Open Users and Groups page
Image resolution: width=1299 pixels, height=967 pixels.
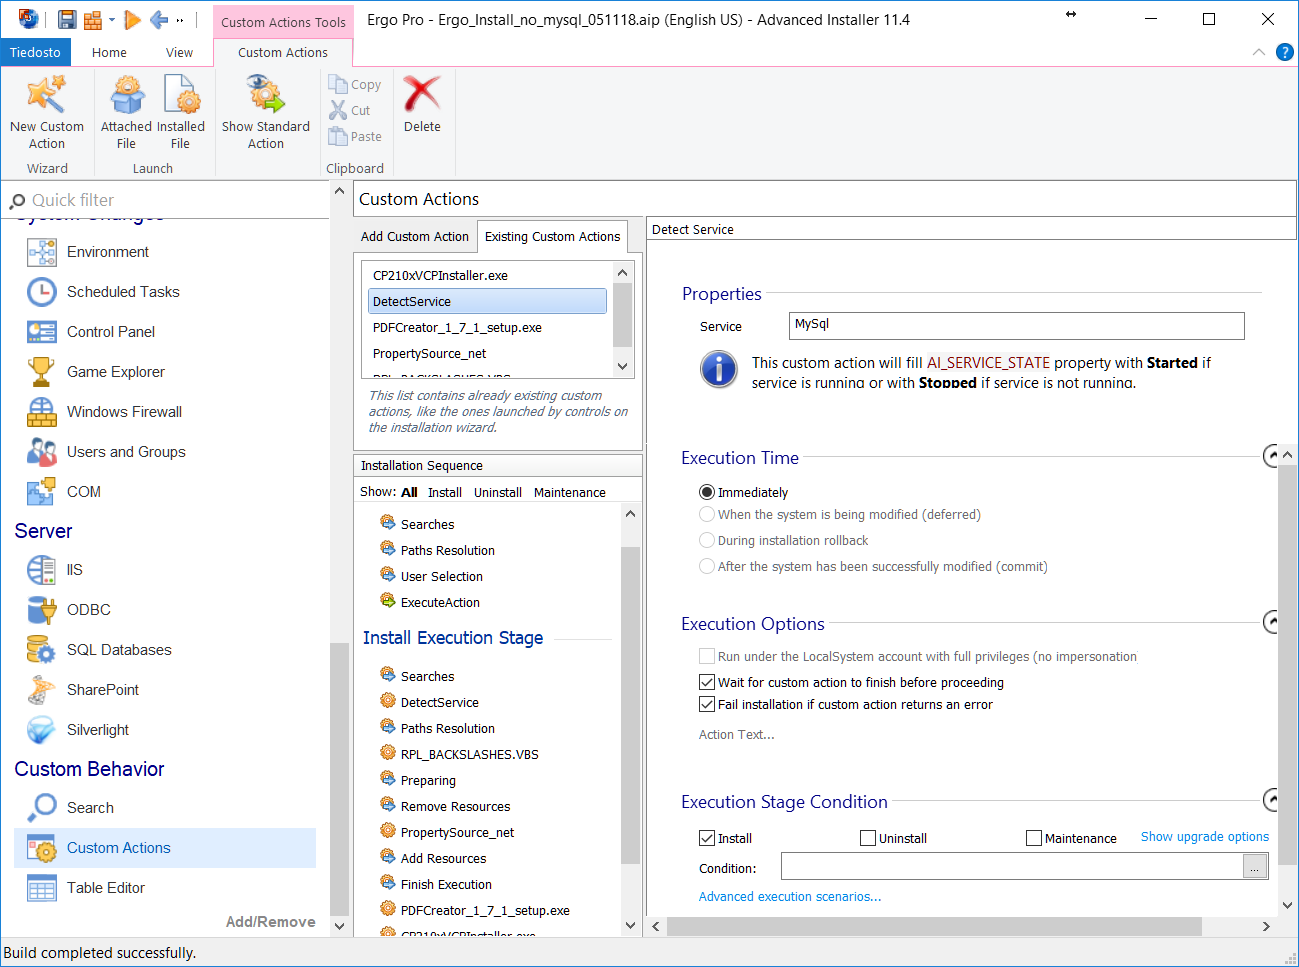point(126,452)
